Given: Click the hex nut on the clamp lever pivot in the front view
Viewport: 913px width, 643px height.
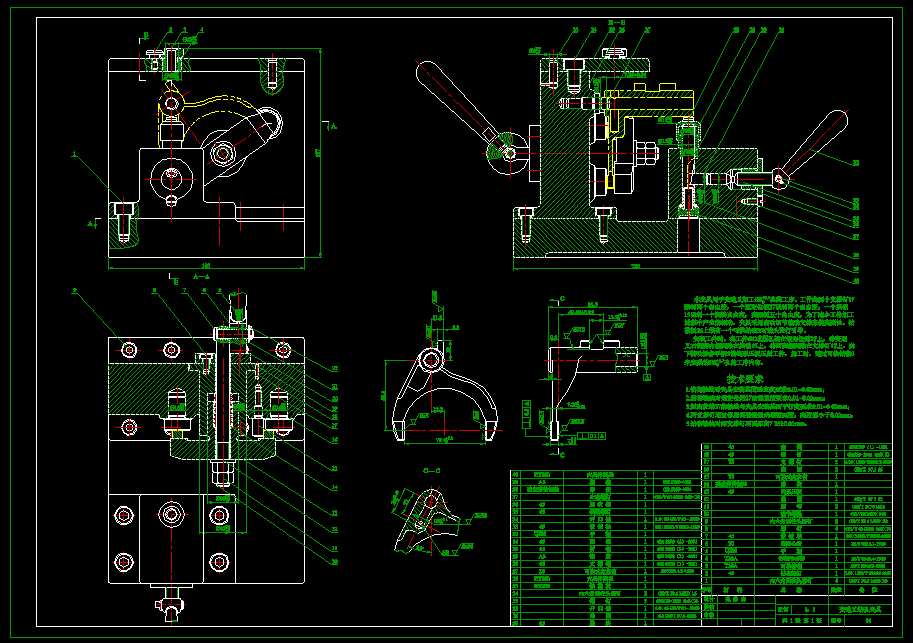Looking at the screenshot, I should 222,154.
